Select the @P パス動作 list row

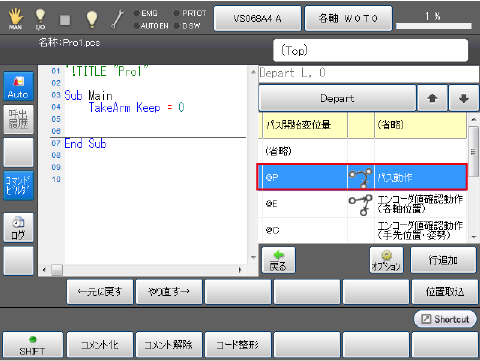pos(362,177)
